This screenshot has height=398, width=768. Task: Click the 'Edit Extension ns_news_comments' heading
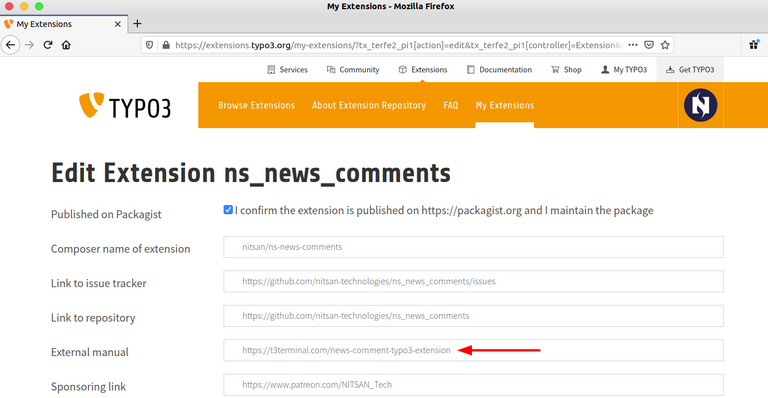(x=251, y=173)
